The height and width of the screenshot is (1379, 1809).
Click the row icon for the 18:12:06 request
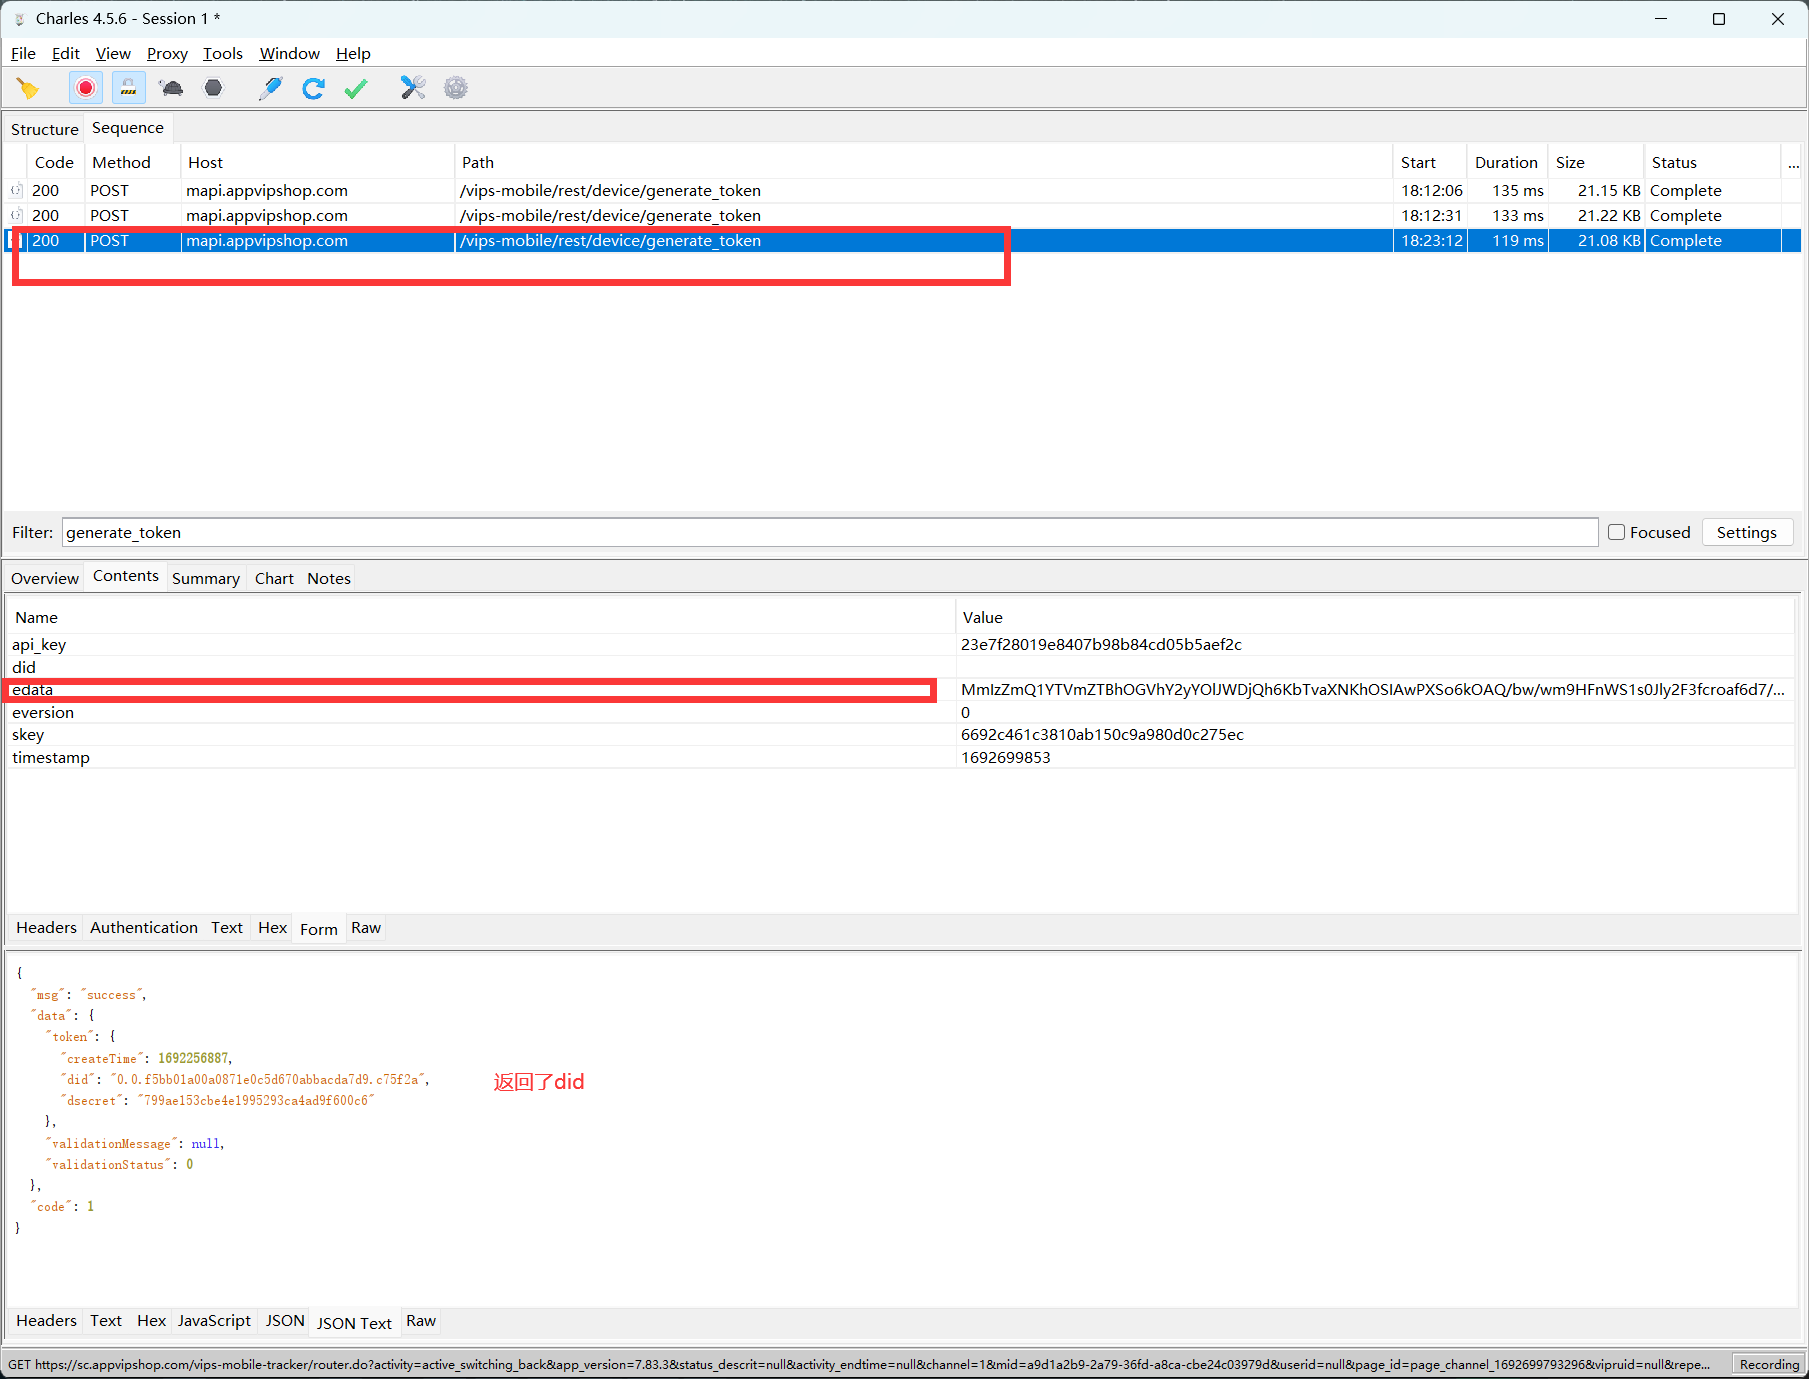pyautogui.click(x=16, y=190)
